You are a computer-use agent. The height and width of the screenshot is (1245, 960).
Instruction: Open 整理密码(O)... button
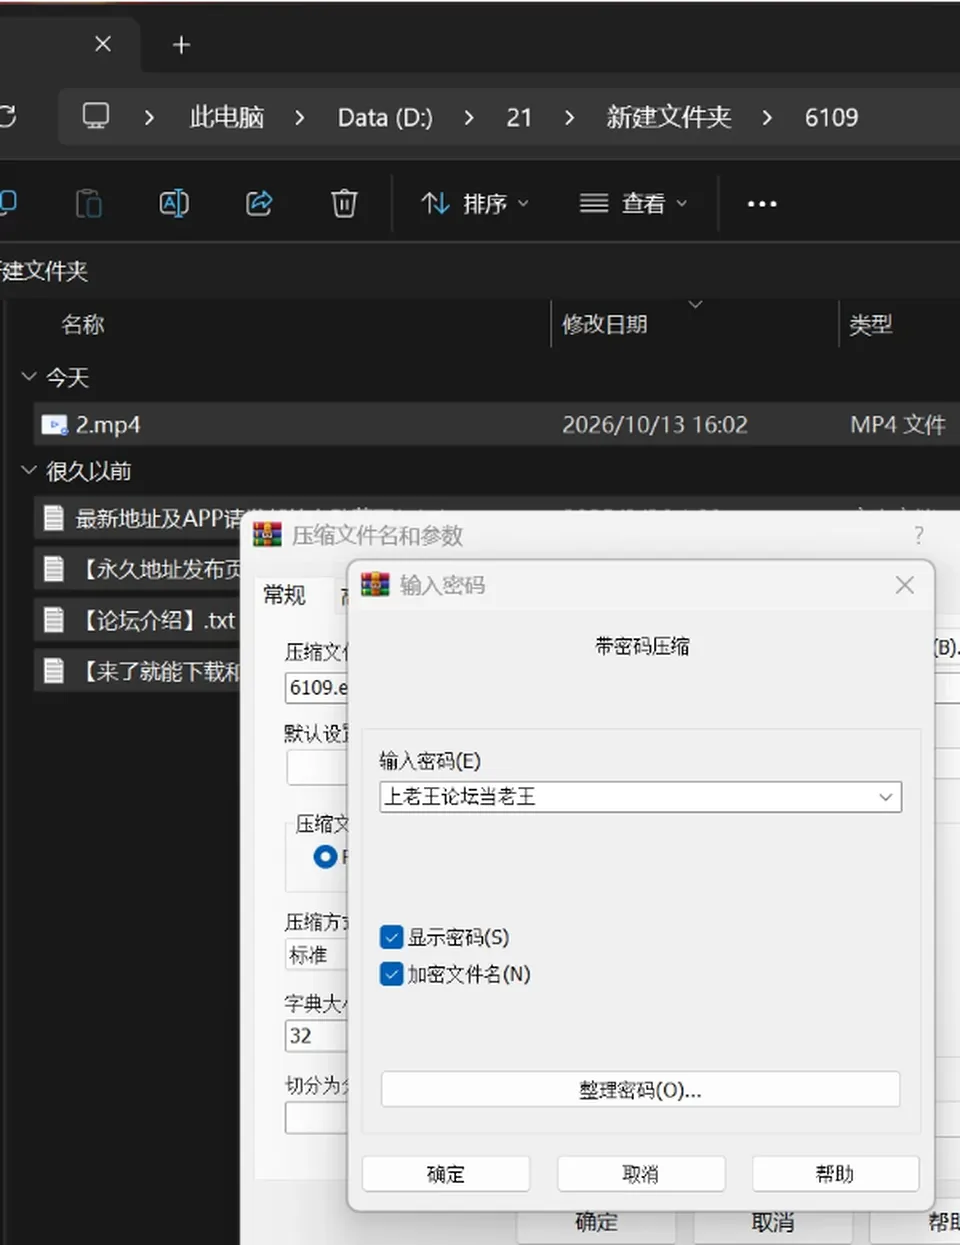click(640, 1090)
